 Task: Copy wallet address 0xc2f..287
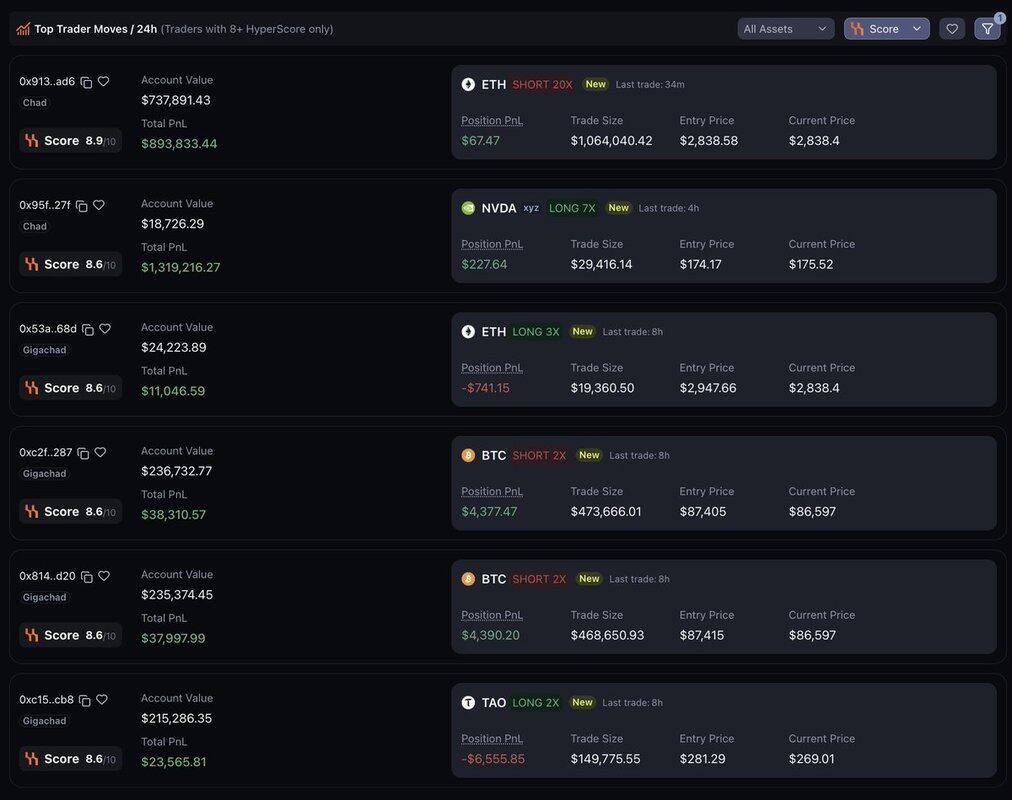click(84, 453)
